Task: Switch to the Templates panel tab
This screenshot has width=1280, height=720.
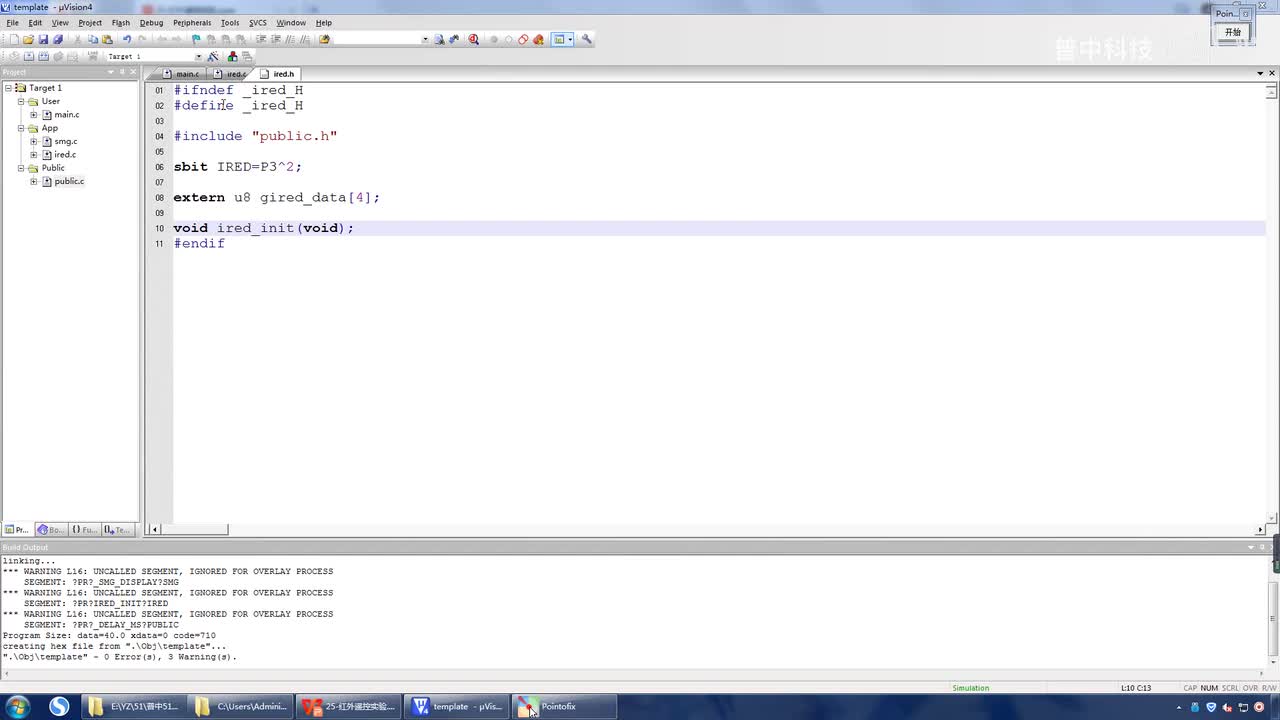Action: pyautogui.click(x=117, y=530)
